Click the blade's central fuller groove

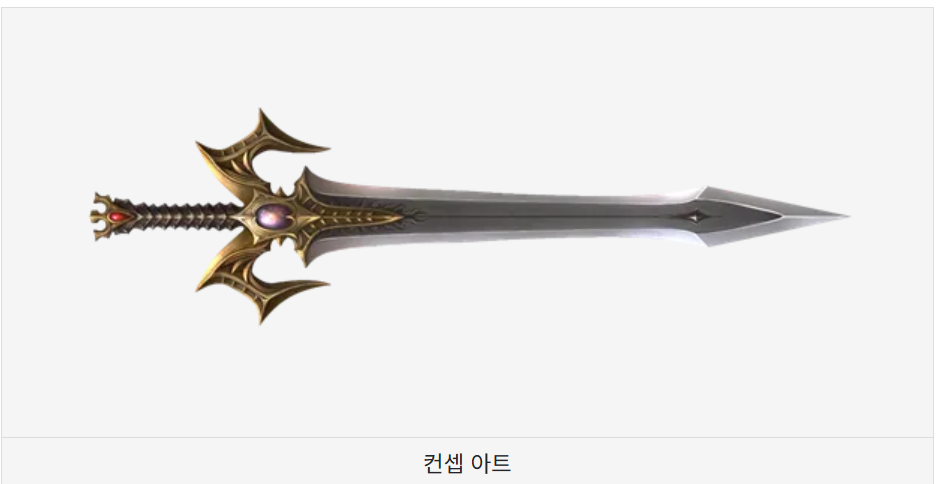pos(538,216)
